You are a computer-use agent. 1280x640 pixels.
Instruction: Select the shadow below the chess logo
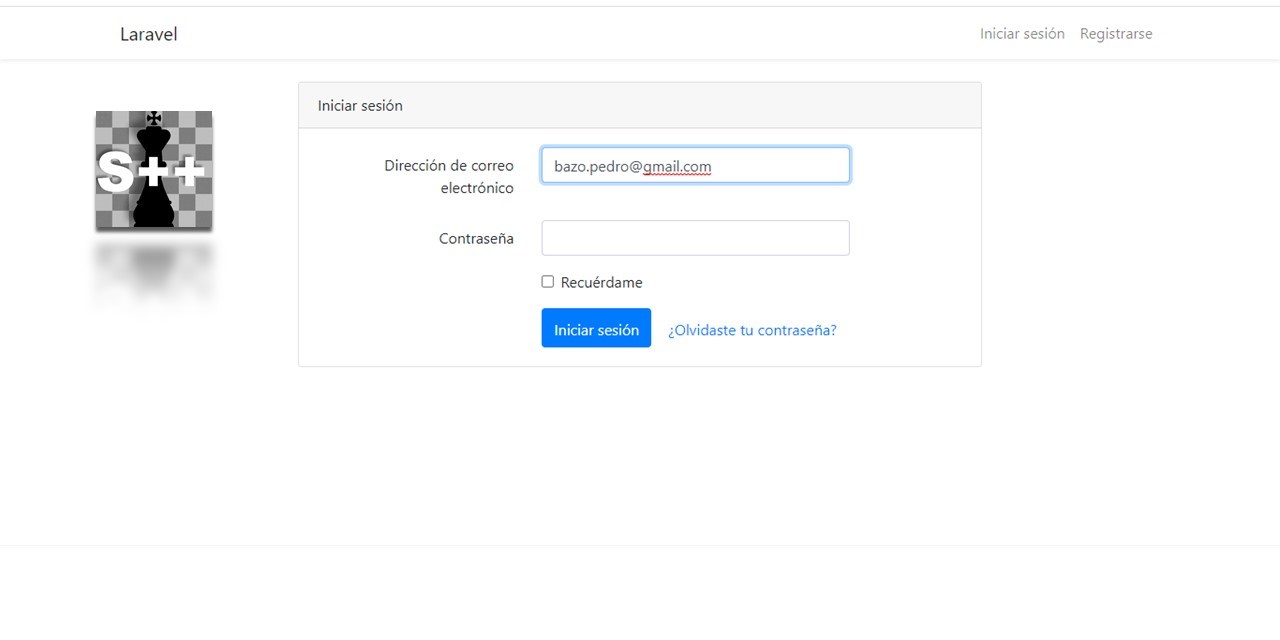153,270
